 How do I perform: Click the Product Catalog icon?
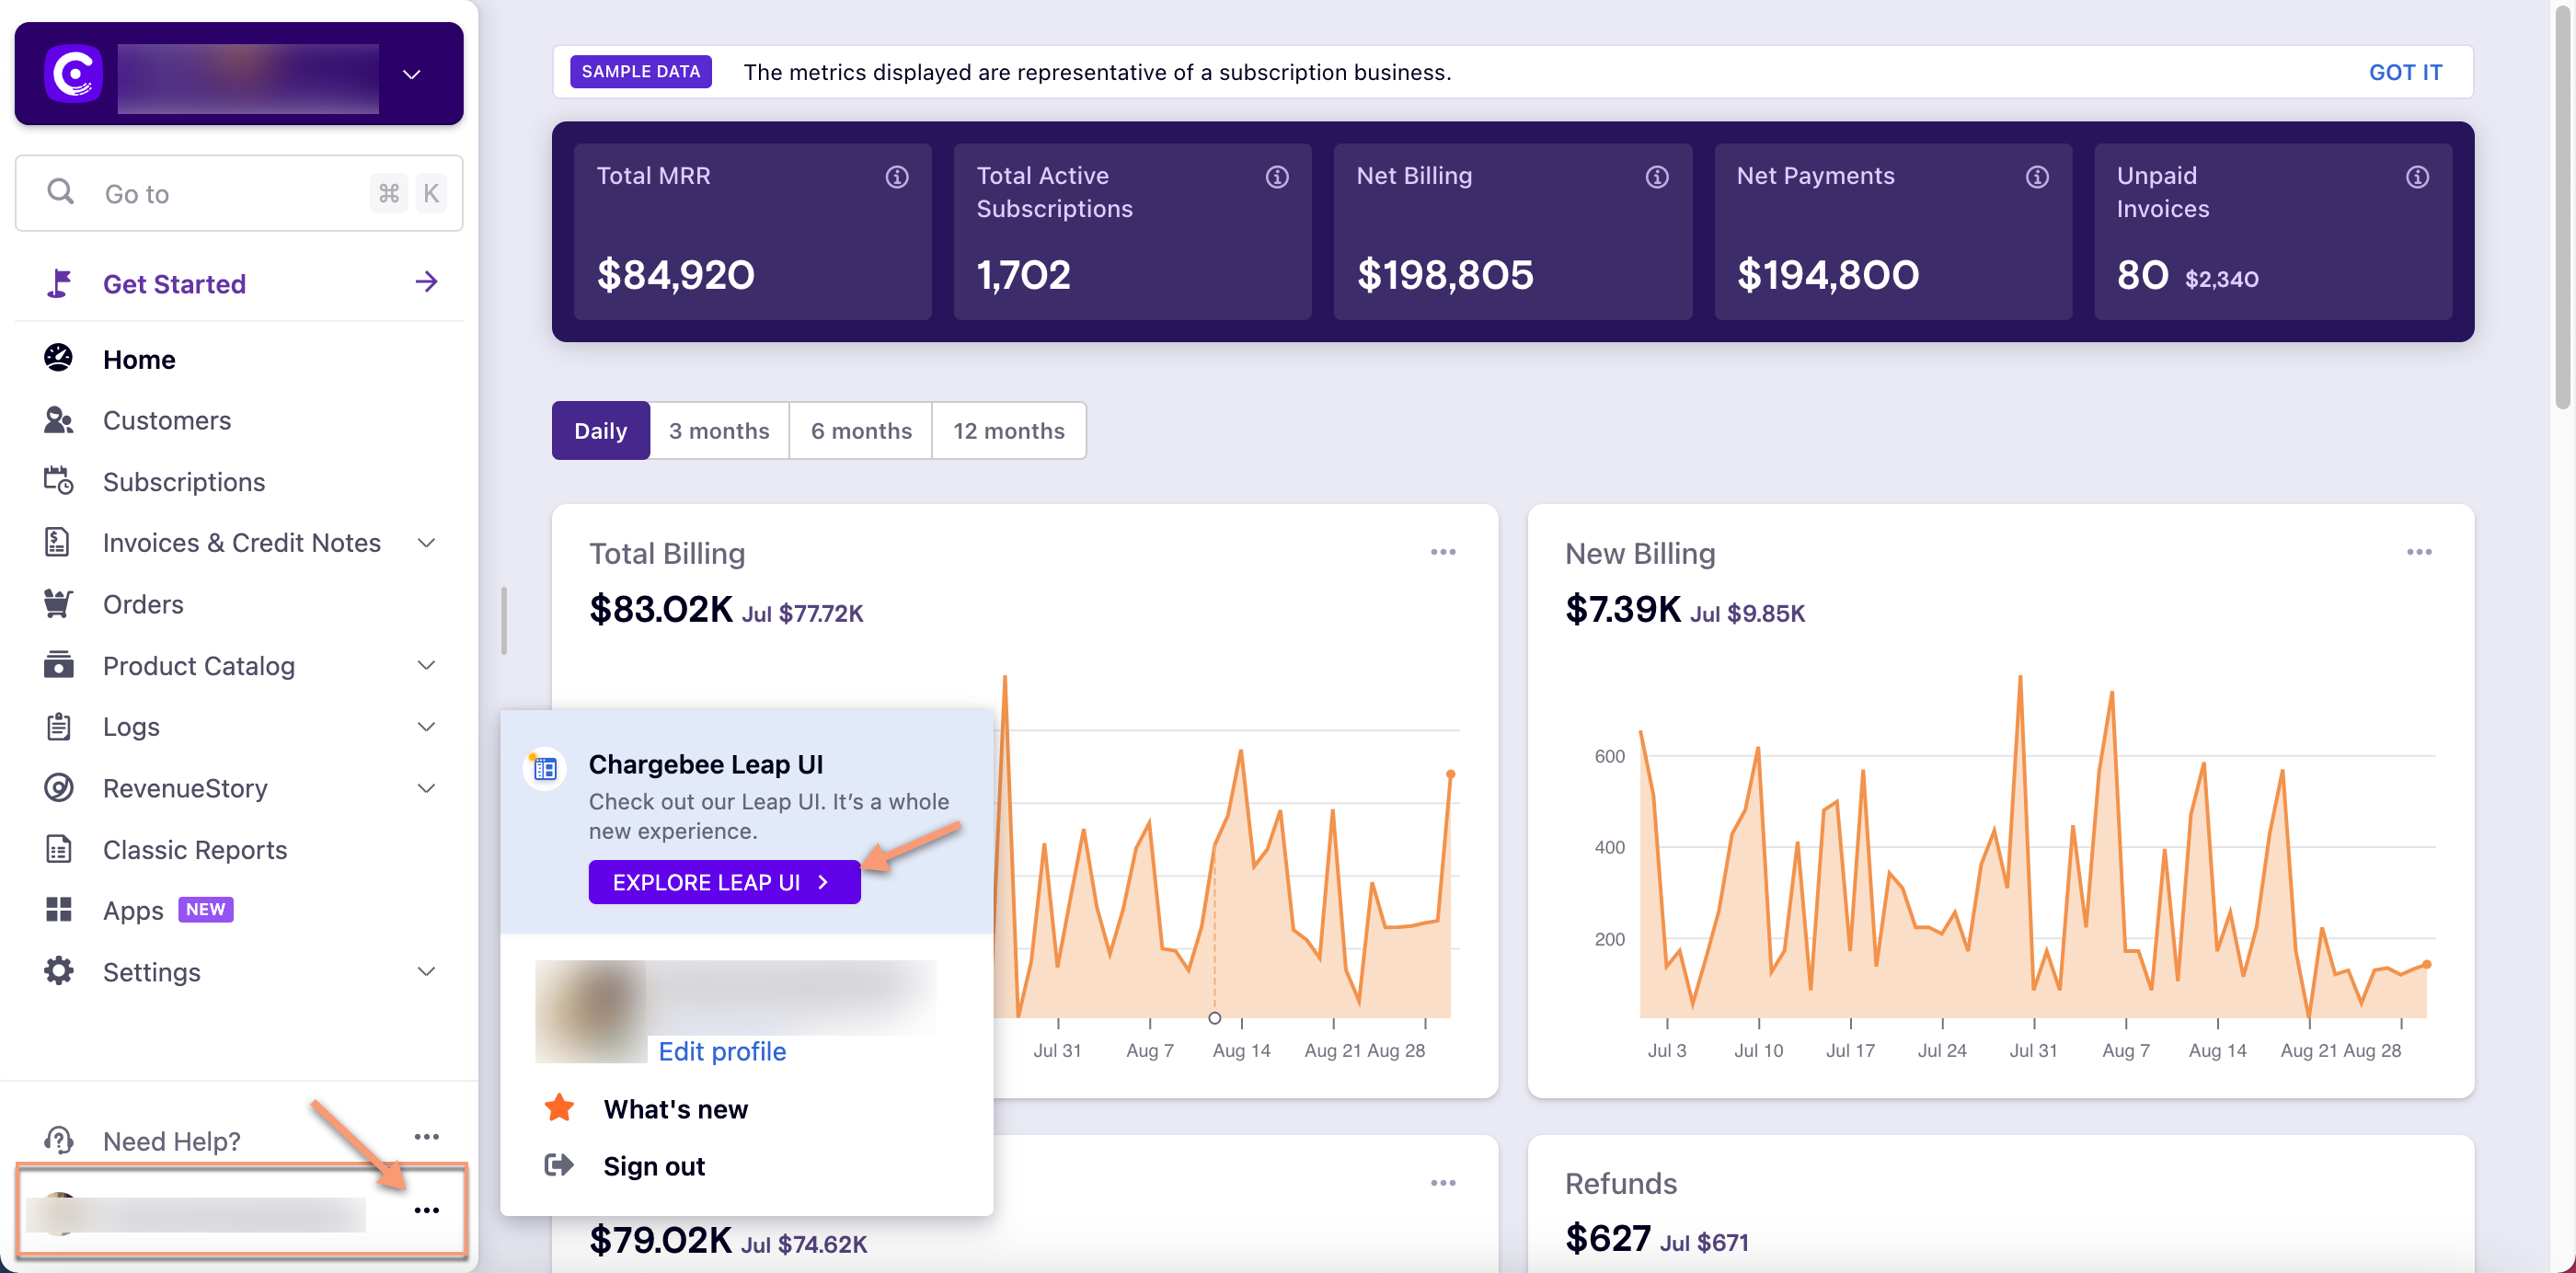point(59,665)
